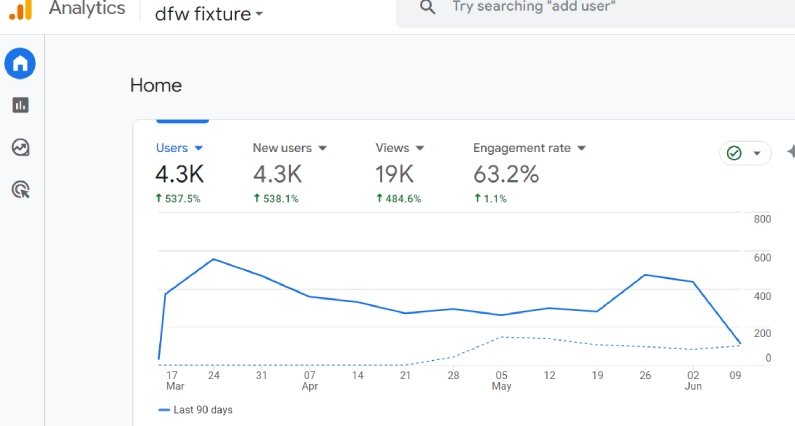The image size is (795, 426).
Task: Click the 17 Mar axis label
Action: (x=174, y=380)
